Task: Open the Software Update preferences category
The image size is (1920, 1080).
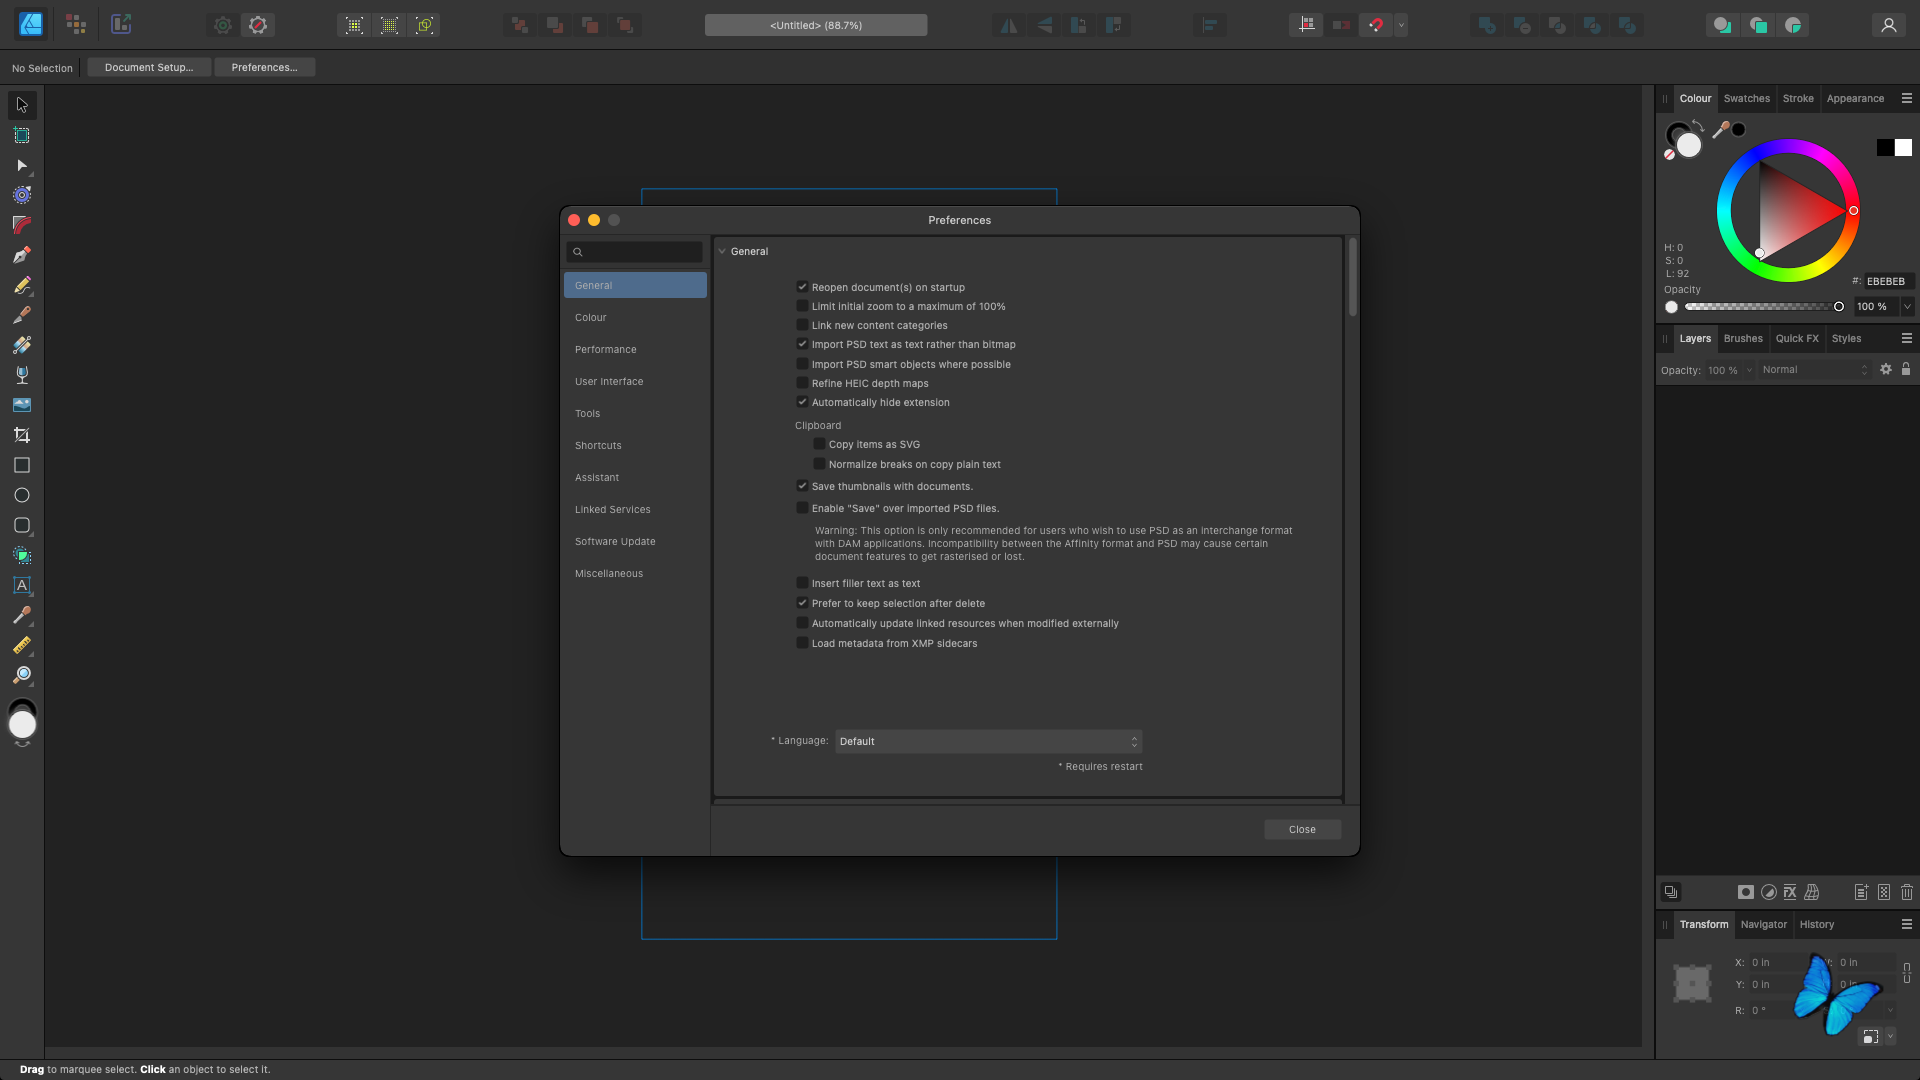Action: tap(635, 541)
